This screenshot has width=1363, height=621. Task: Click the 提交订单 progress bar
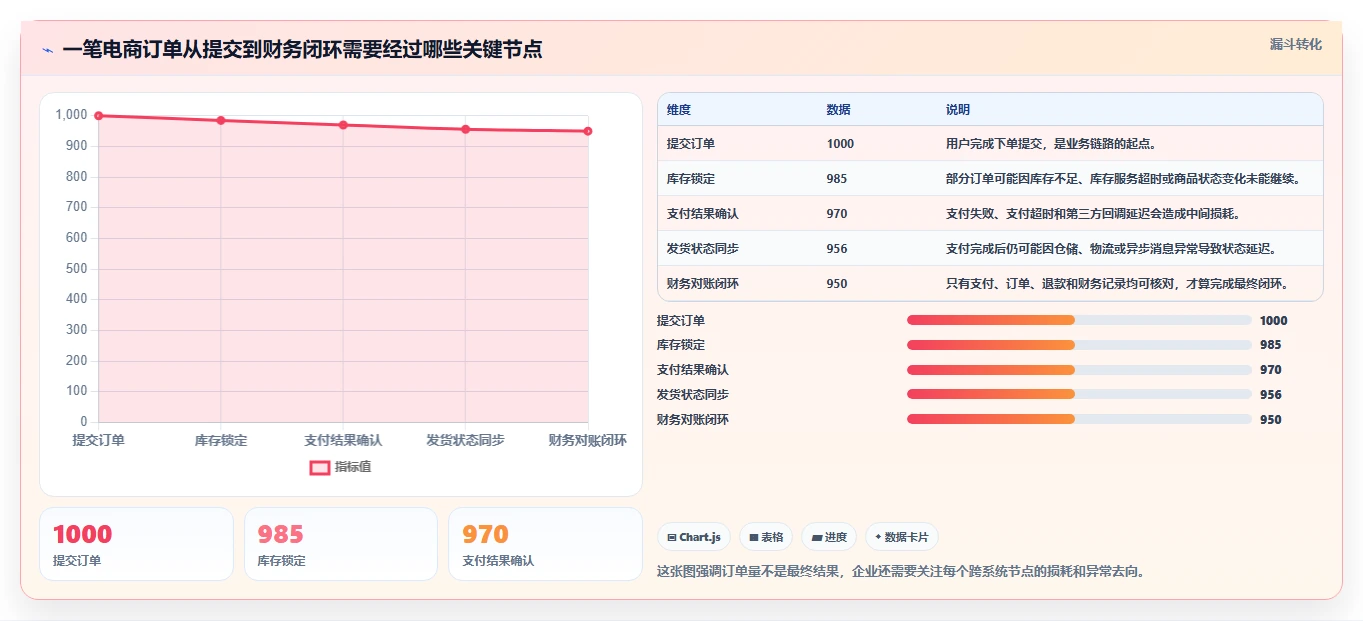pos(1079,320)
